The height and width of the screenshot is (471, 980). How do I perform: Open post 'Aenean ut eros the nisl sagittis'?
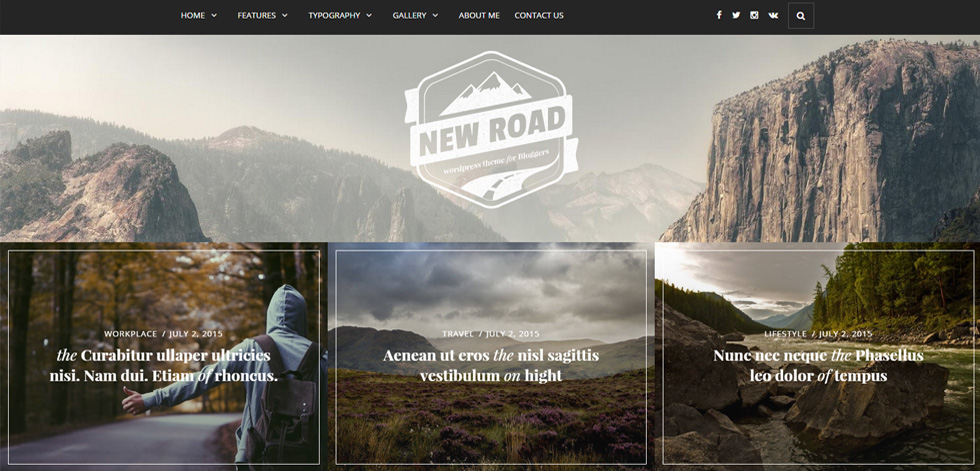pyautogui.click(x=491, y=365)
